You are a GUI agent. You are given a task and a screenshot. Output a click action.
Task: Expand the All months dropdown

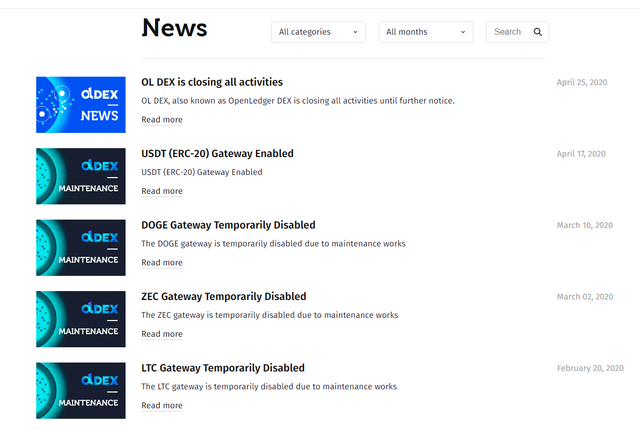click(426, 32)
